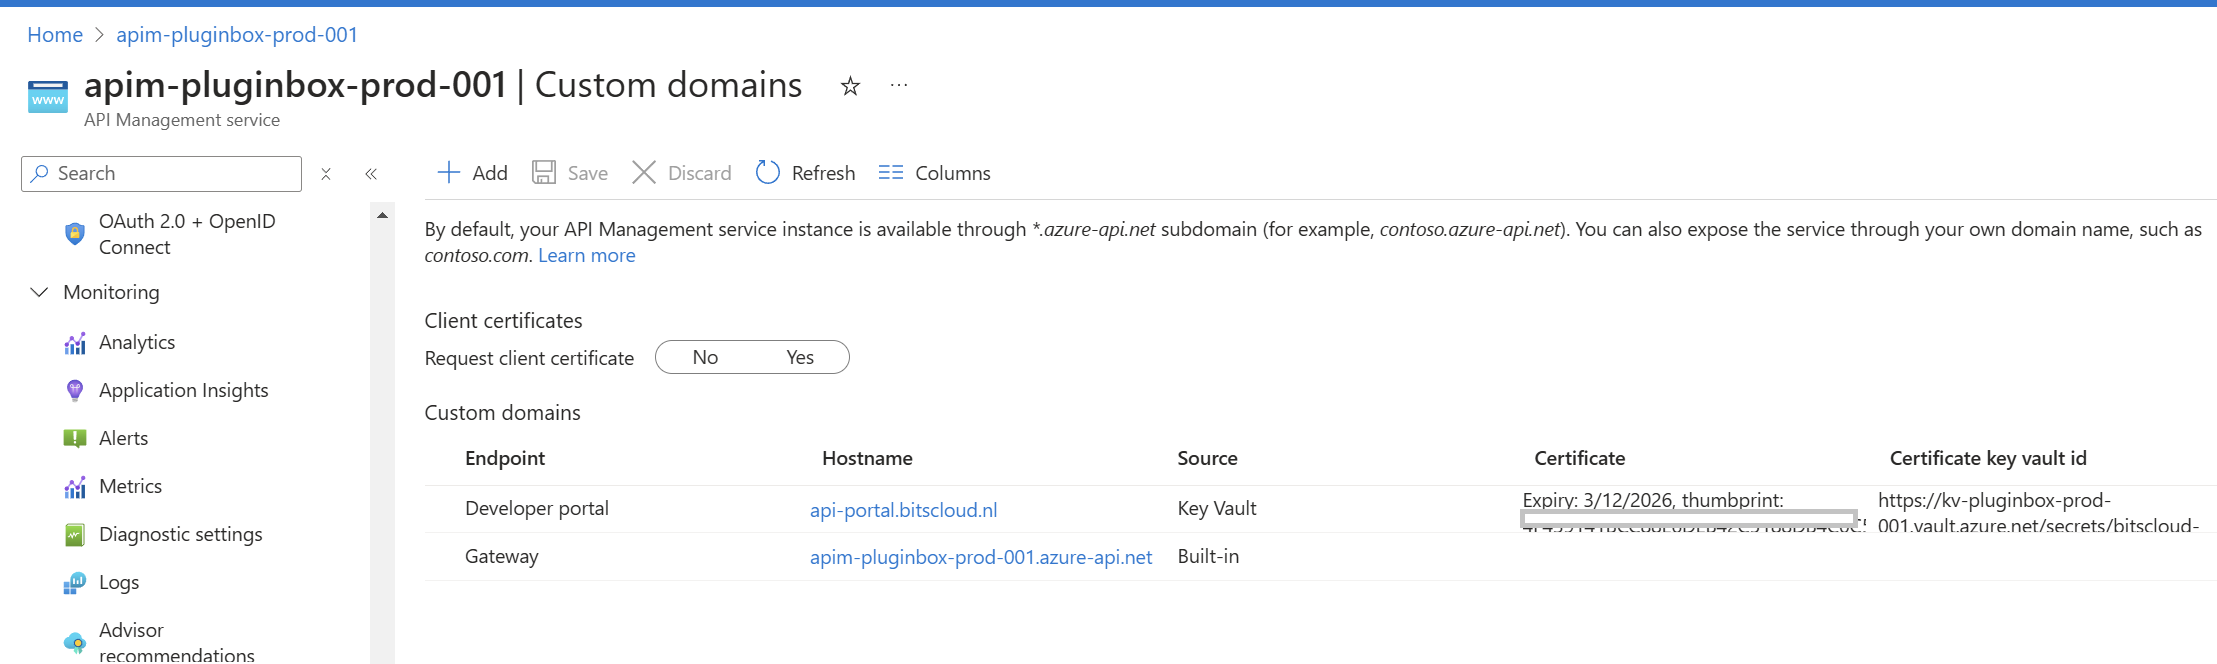This screenshot has width=2217, height=664.
Task: Click the OAuth 2.0 shield icon
Action: click(75, 234)
